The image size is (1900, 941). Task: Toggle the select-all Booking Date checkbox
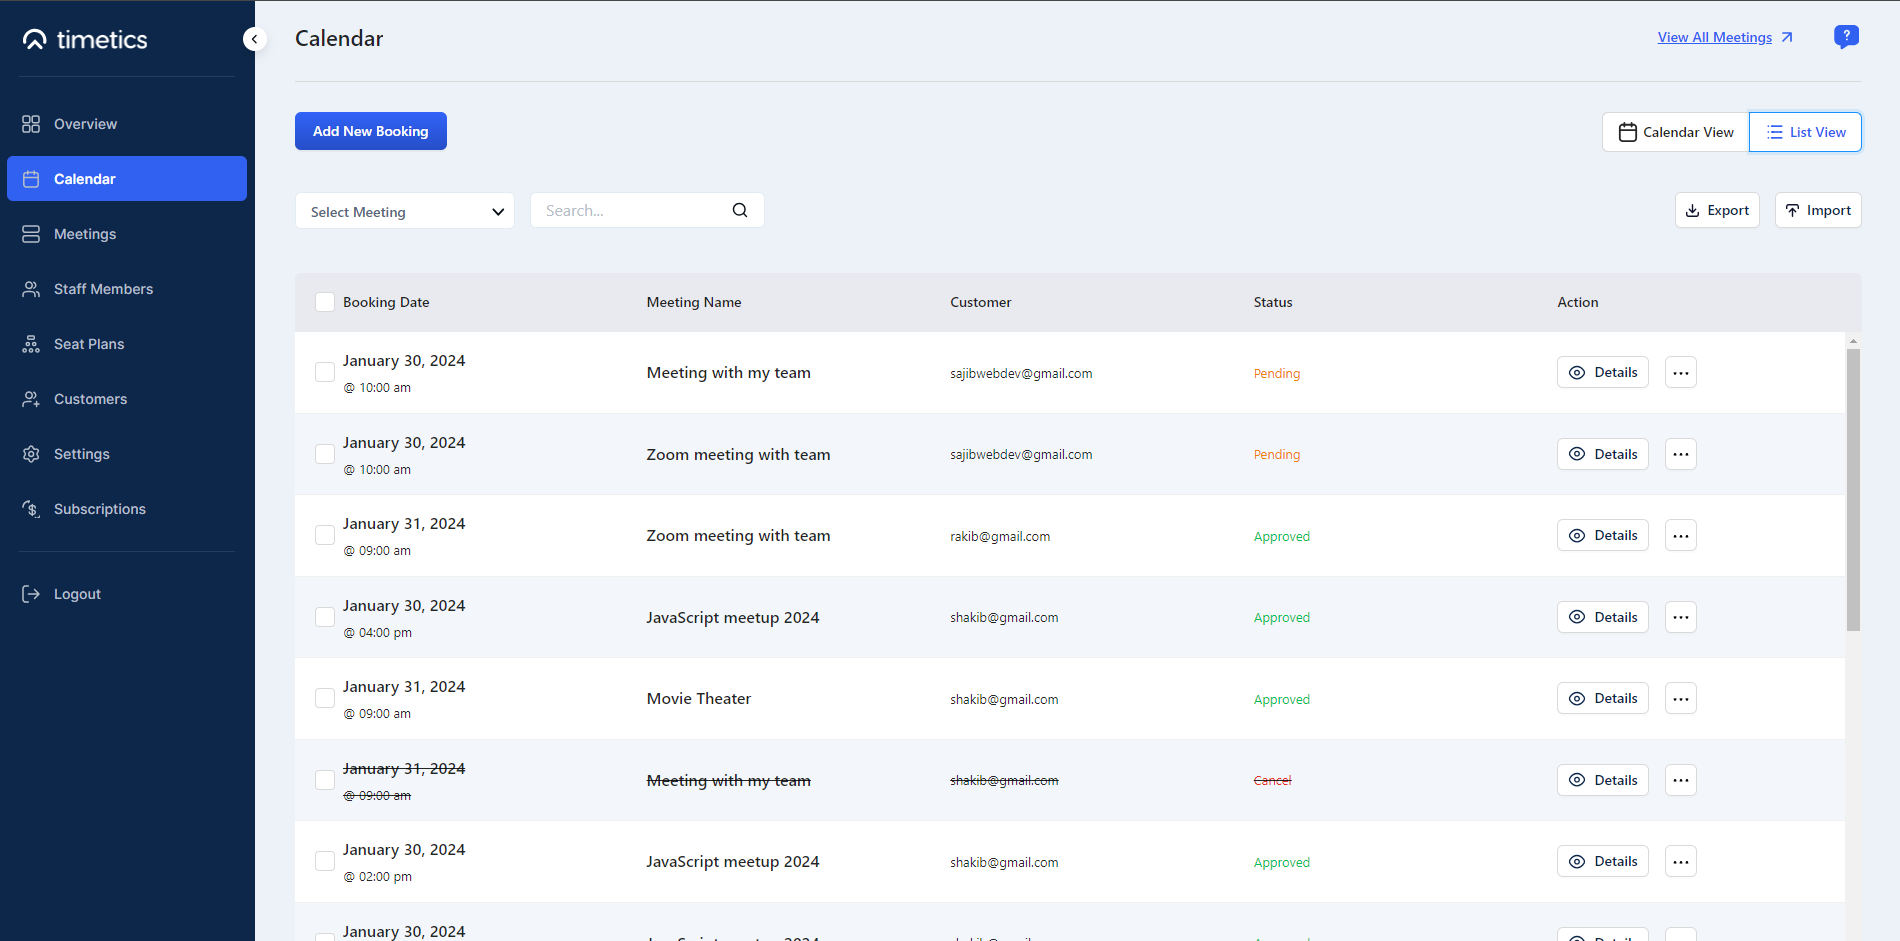[x=325, y=302]
